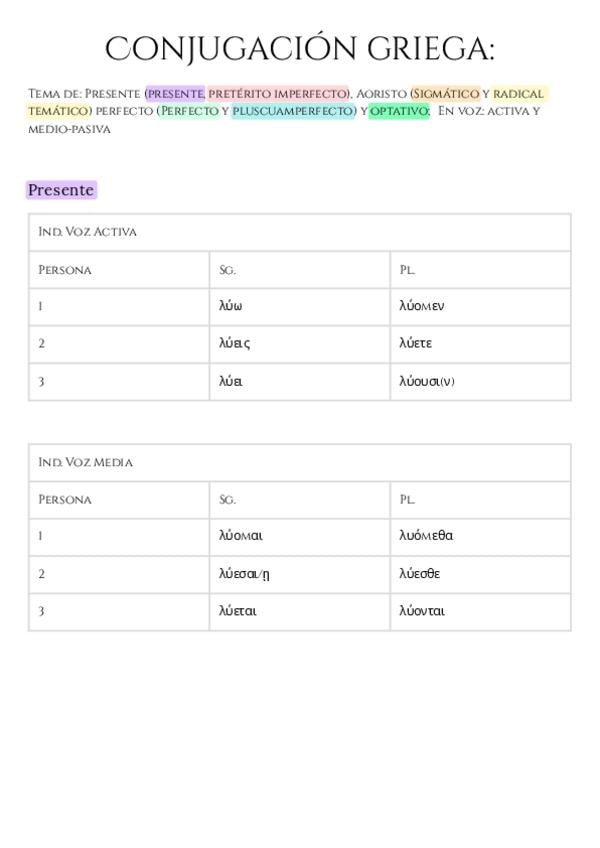Click the green-highlighted word "optativo"
The height and width of the screenshot is (848, 600).
[399, 111]
